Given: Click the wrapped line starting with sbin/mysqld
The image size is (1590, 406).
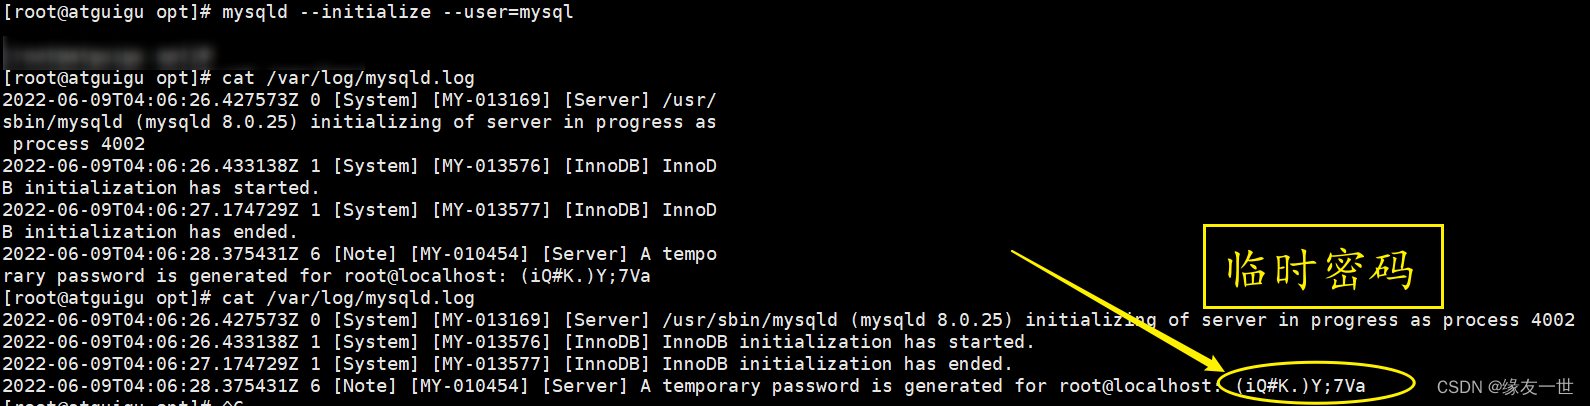Looking at the screenshot, I should click(359, 122).
